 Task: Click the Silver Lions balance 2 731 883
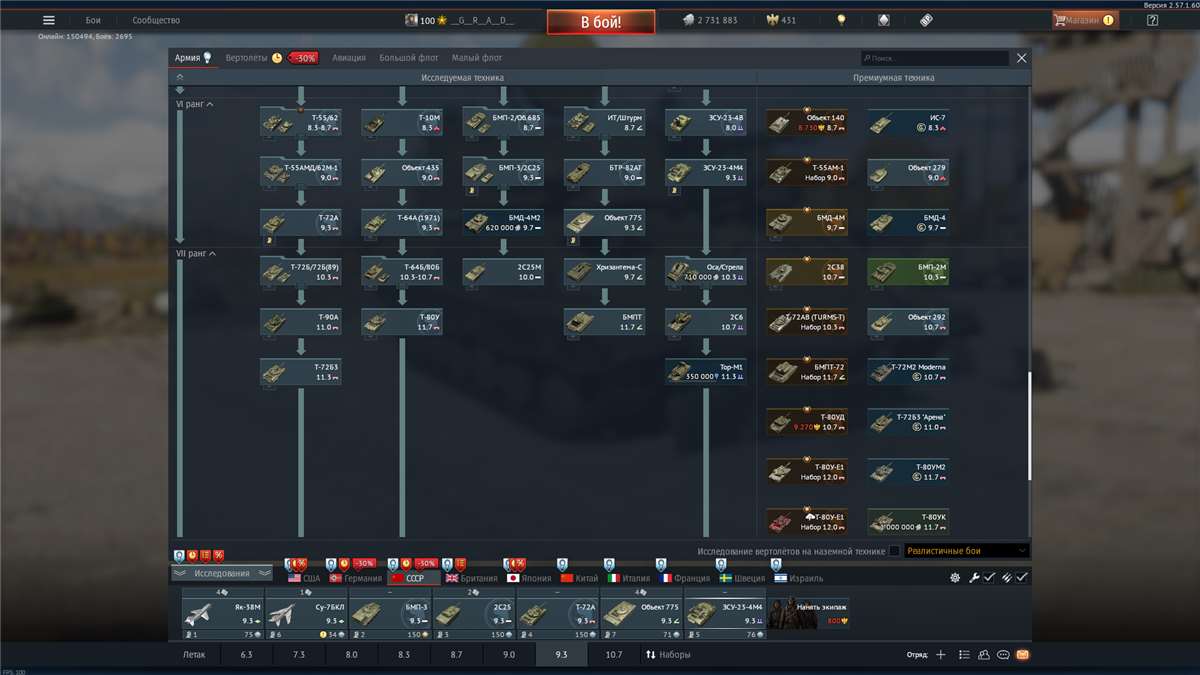coord(709,20)
